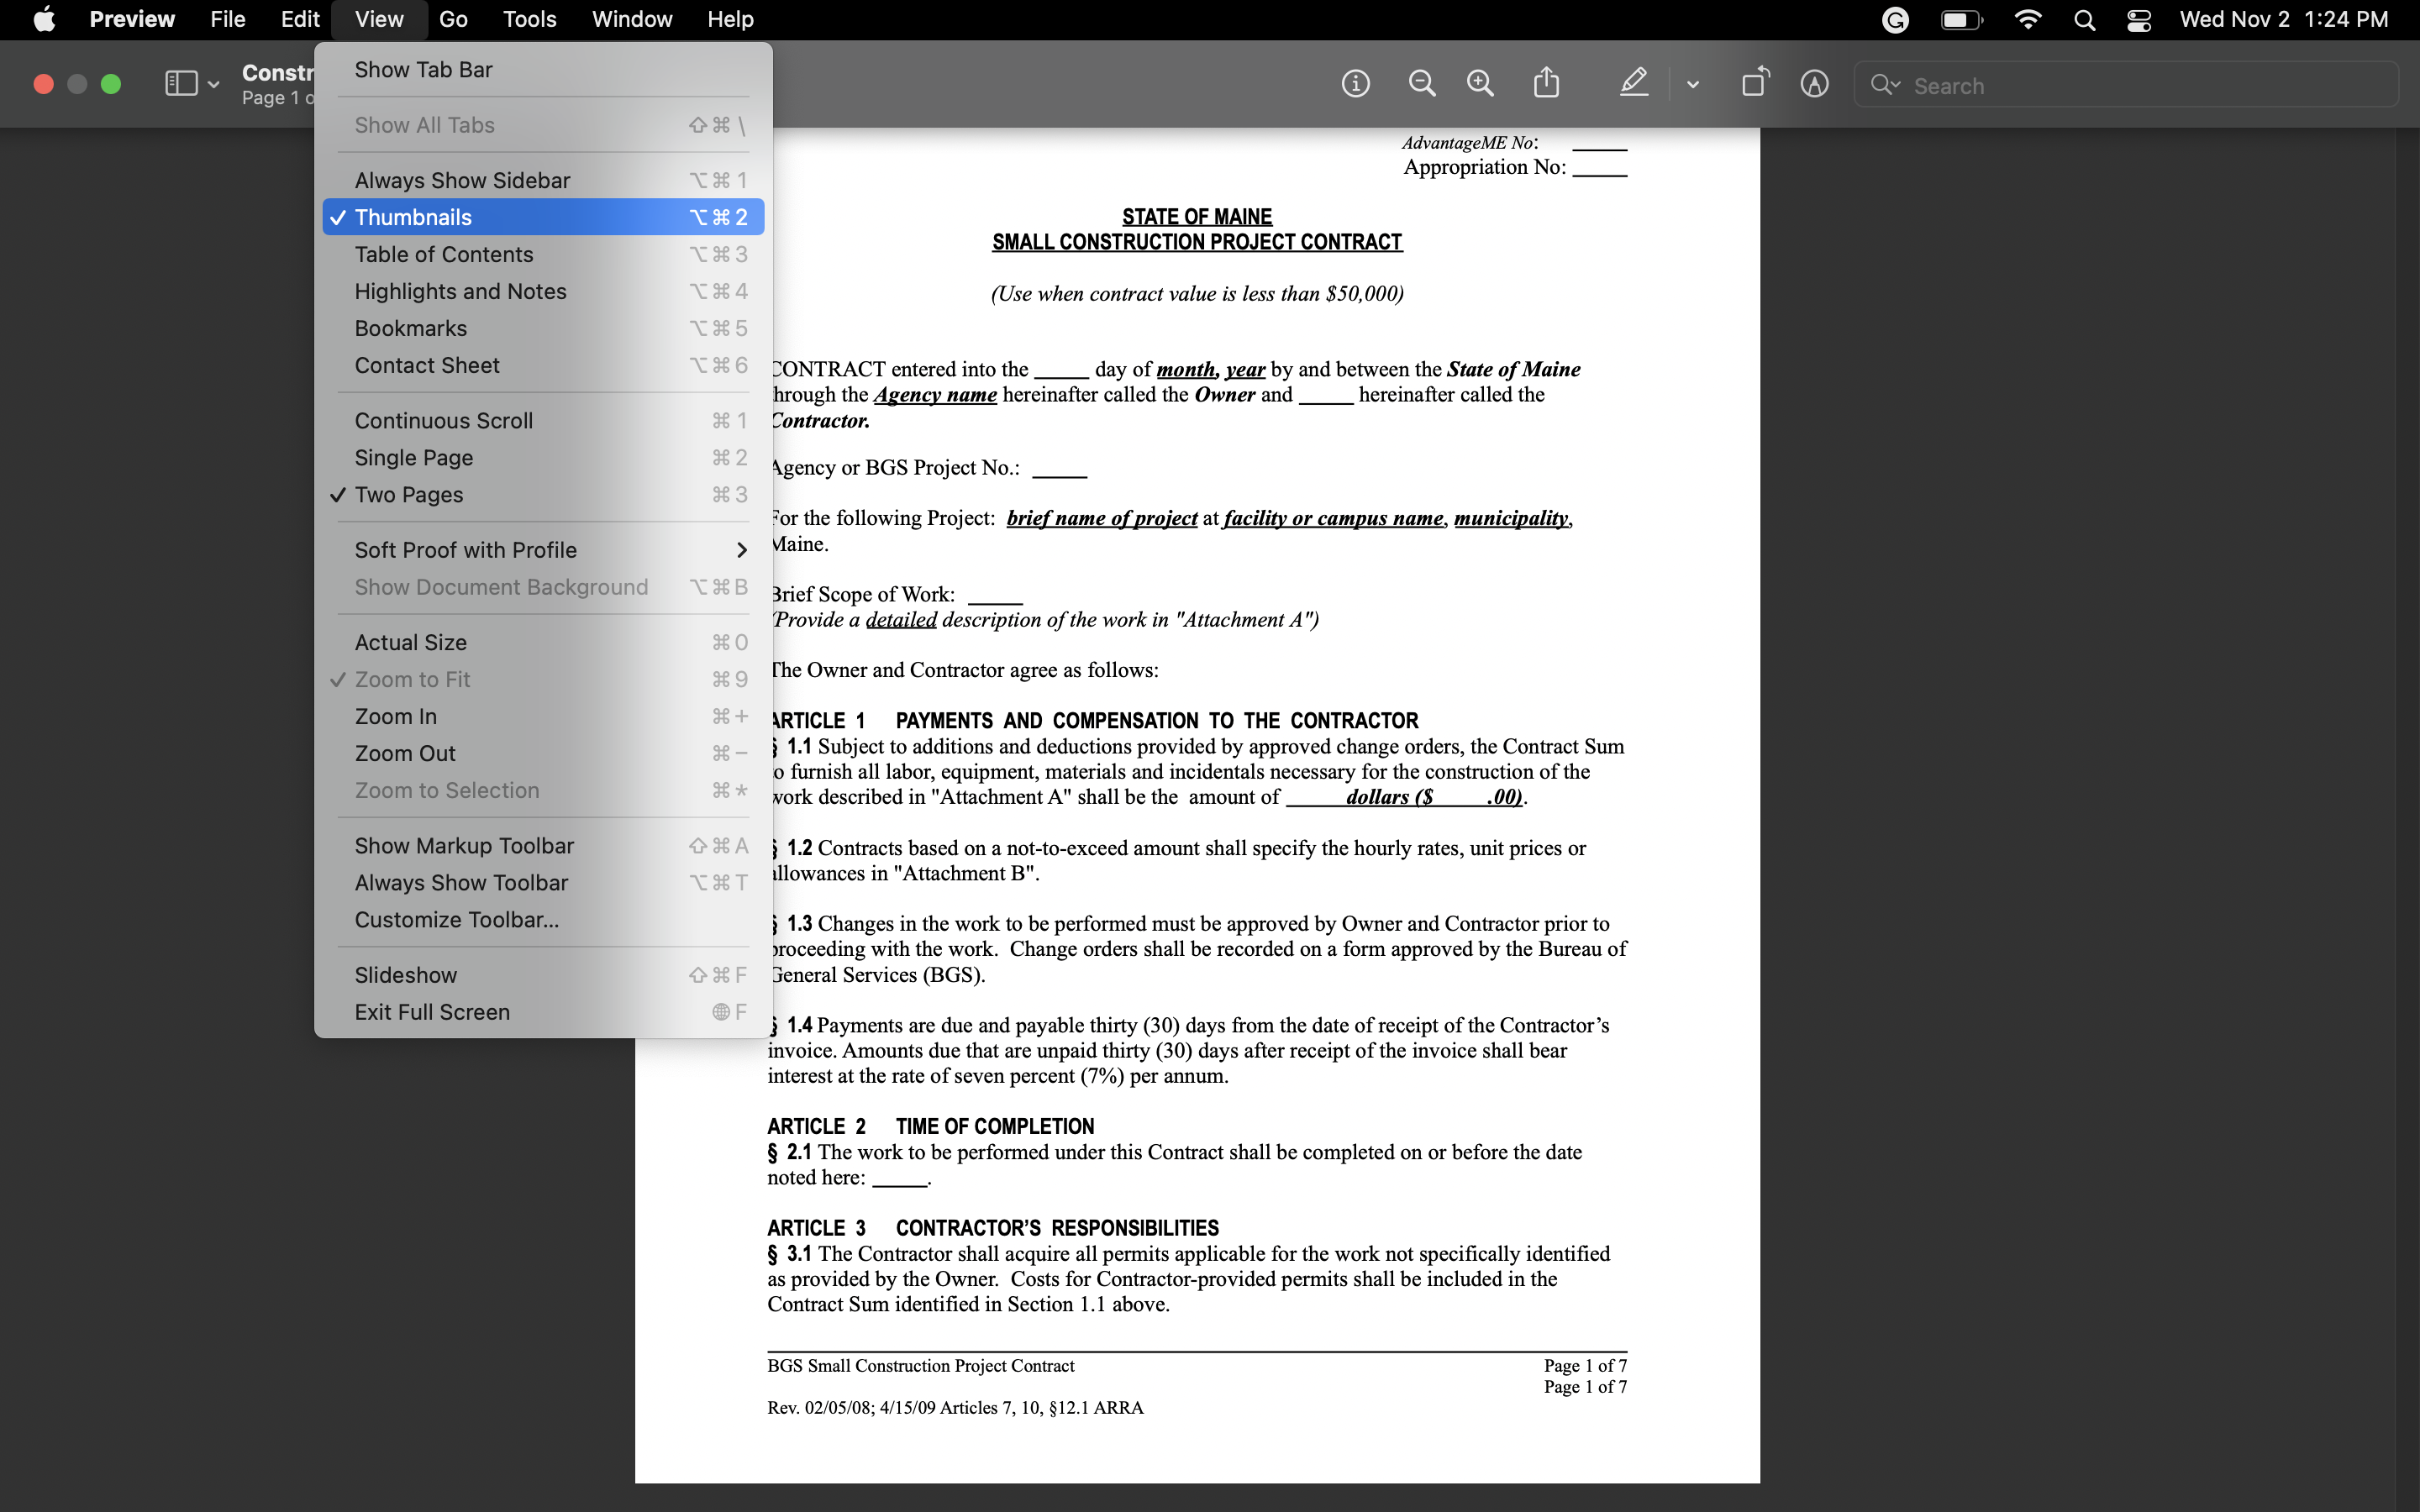Screen dimensions: 2420x1512
Task: Click Customize Toolbar button
Action: [x=455, y=918]
